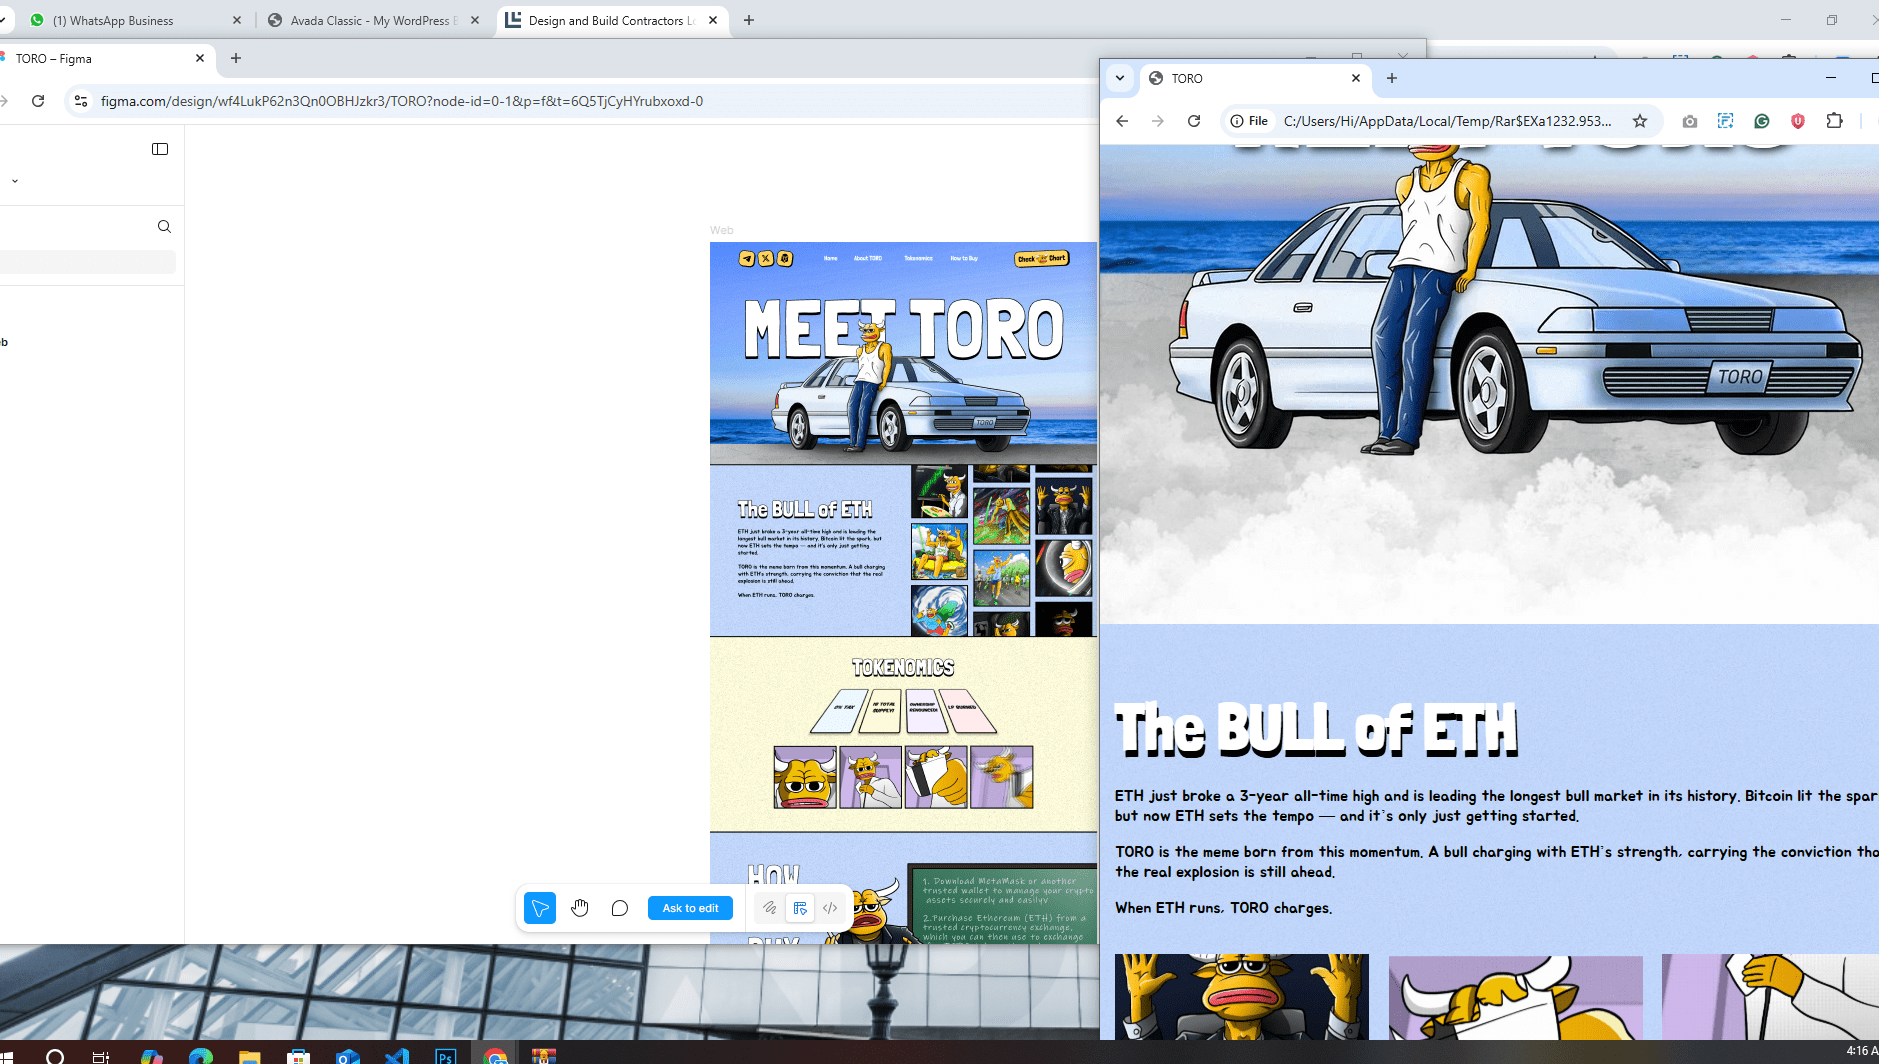This screenshot has height=1064, width=1879.
Task: Open File Explorer from taskbar
Action: [249, 1056]
